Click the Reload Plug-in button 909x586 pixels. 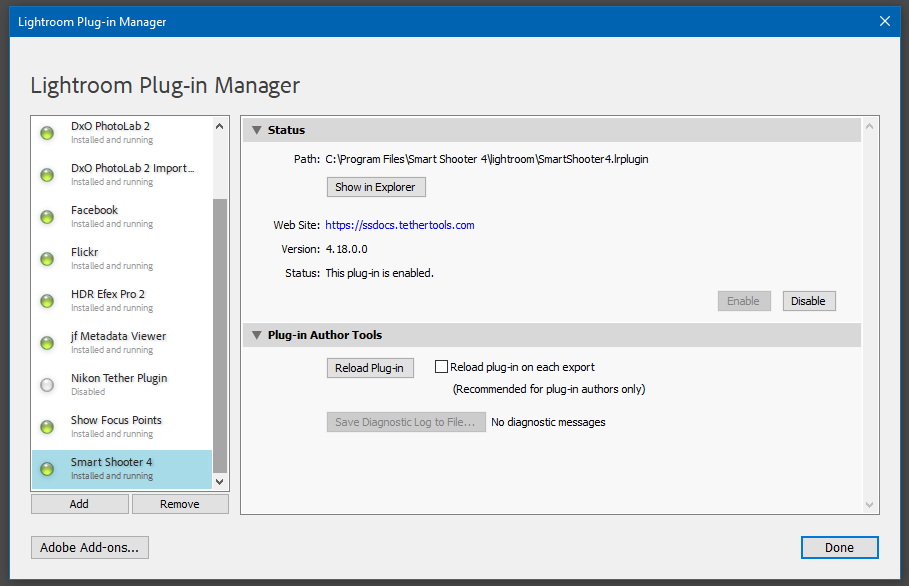[x=370, y=368]
